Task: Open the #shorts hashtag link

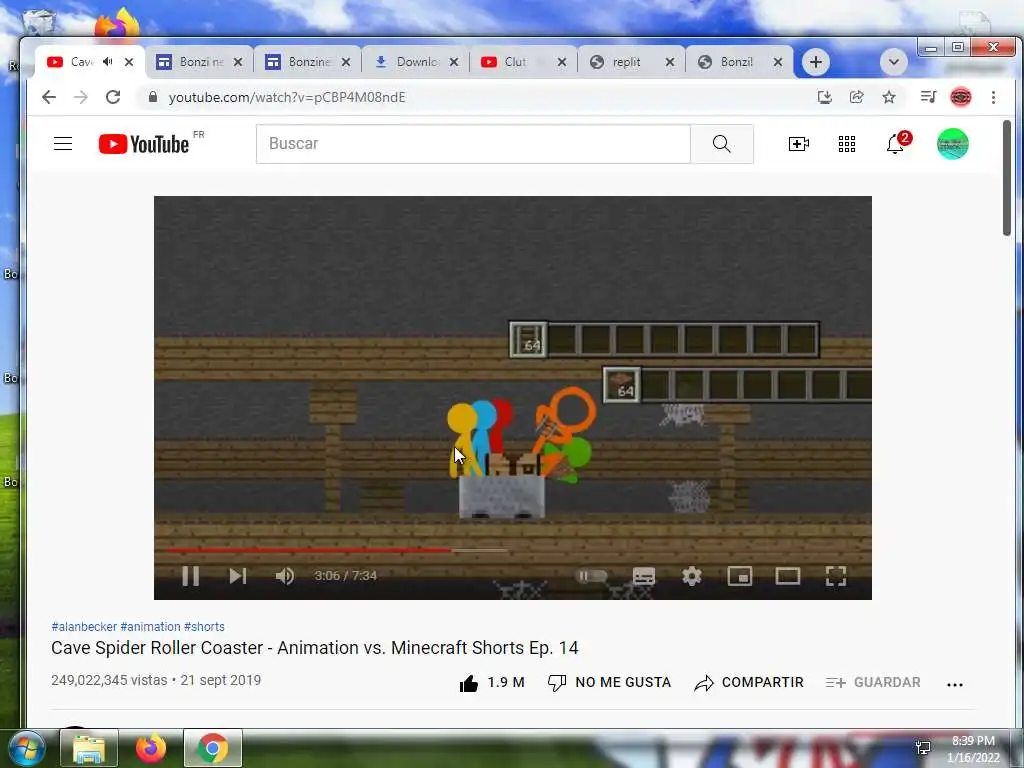Action: (204, 626)
